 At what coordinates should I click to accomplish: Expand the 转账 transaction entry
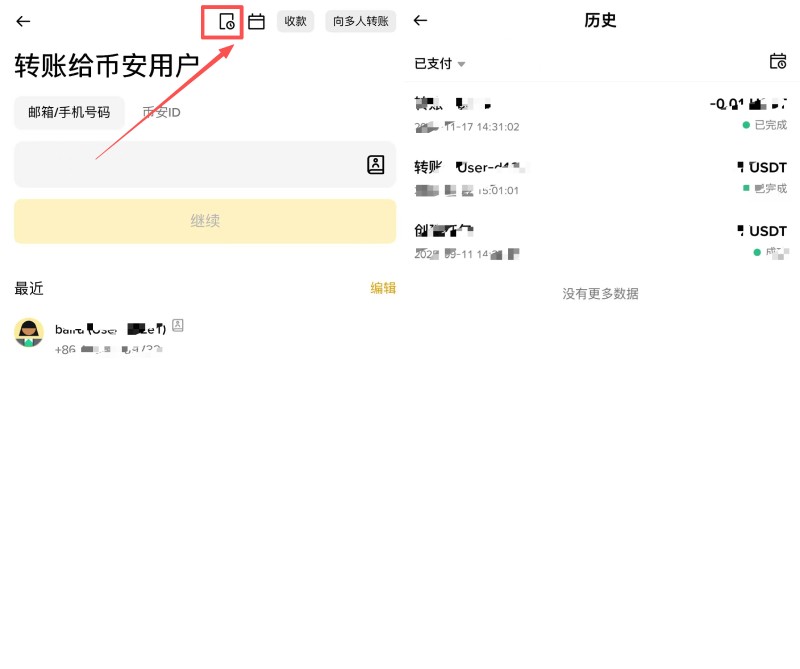[600, 176]
